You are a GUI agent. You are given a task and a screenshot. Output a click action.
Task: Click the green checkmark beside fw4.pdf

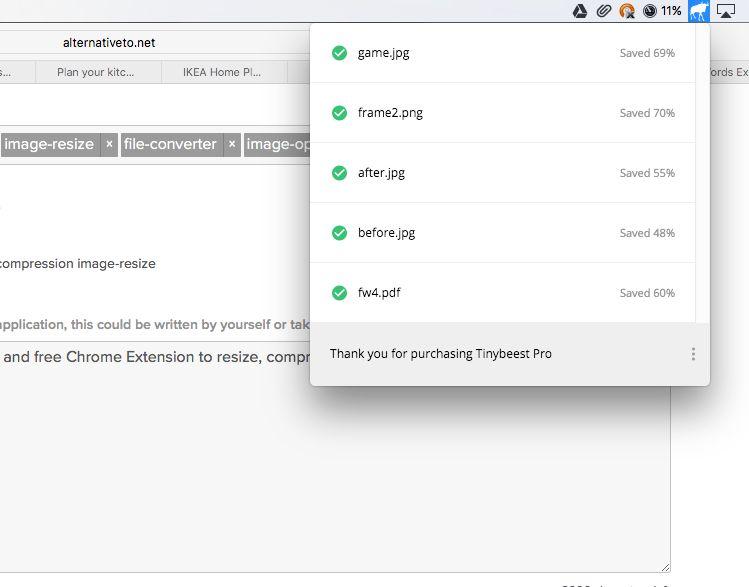tap(340, 293)
